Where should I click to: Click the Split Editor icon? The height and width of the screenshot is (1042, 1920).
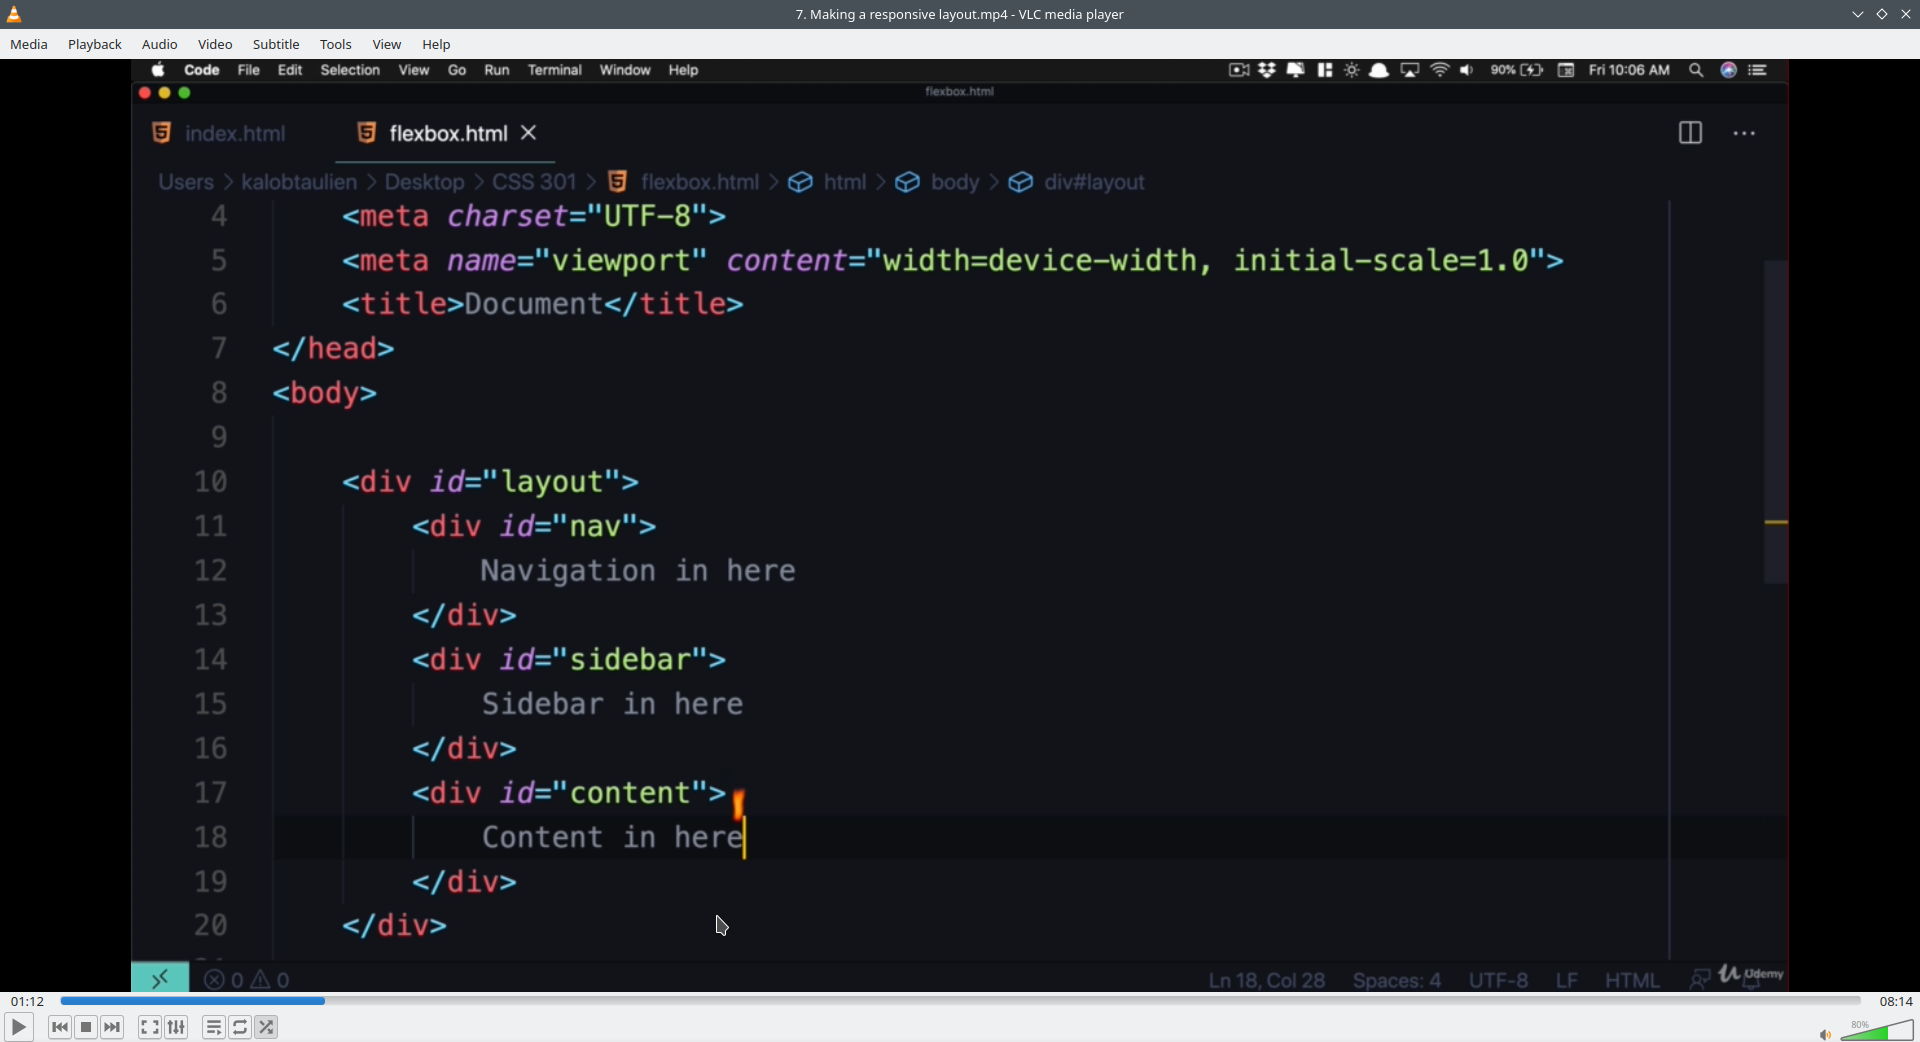click(1690, 133)
